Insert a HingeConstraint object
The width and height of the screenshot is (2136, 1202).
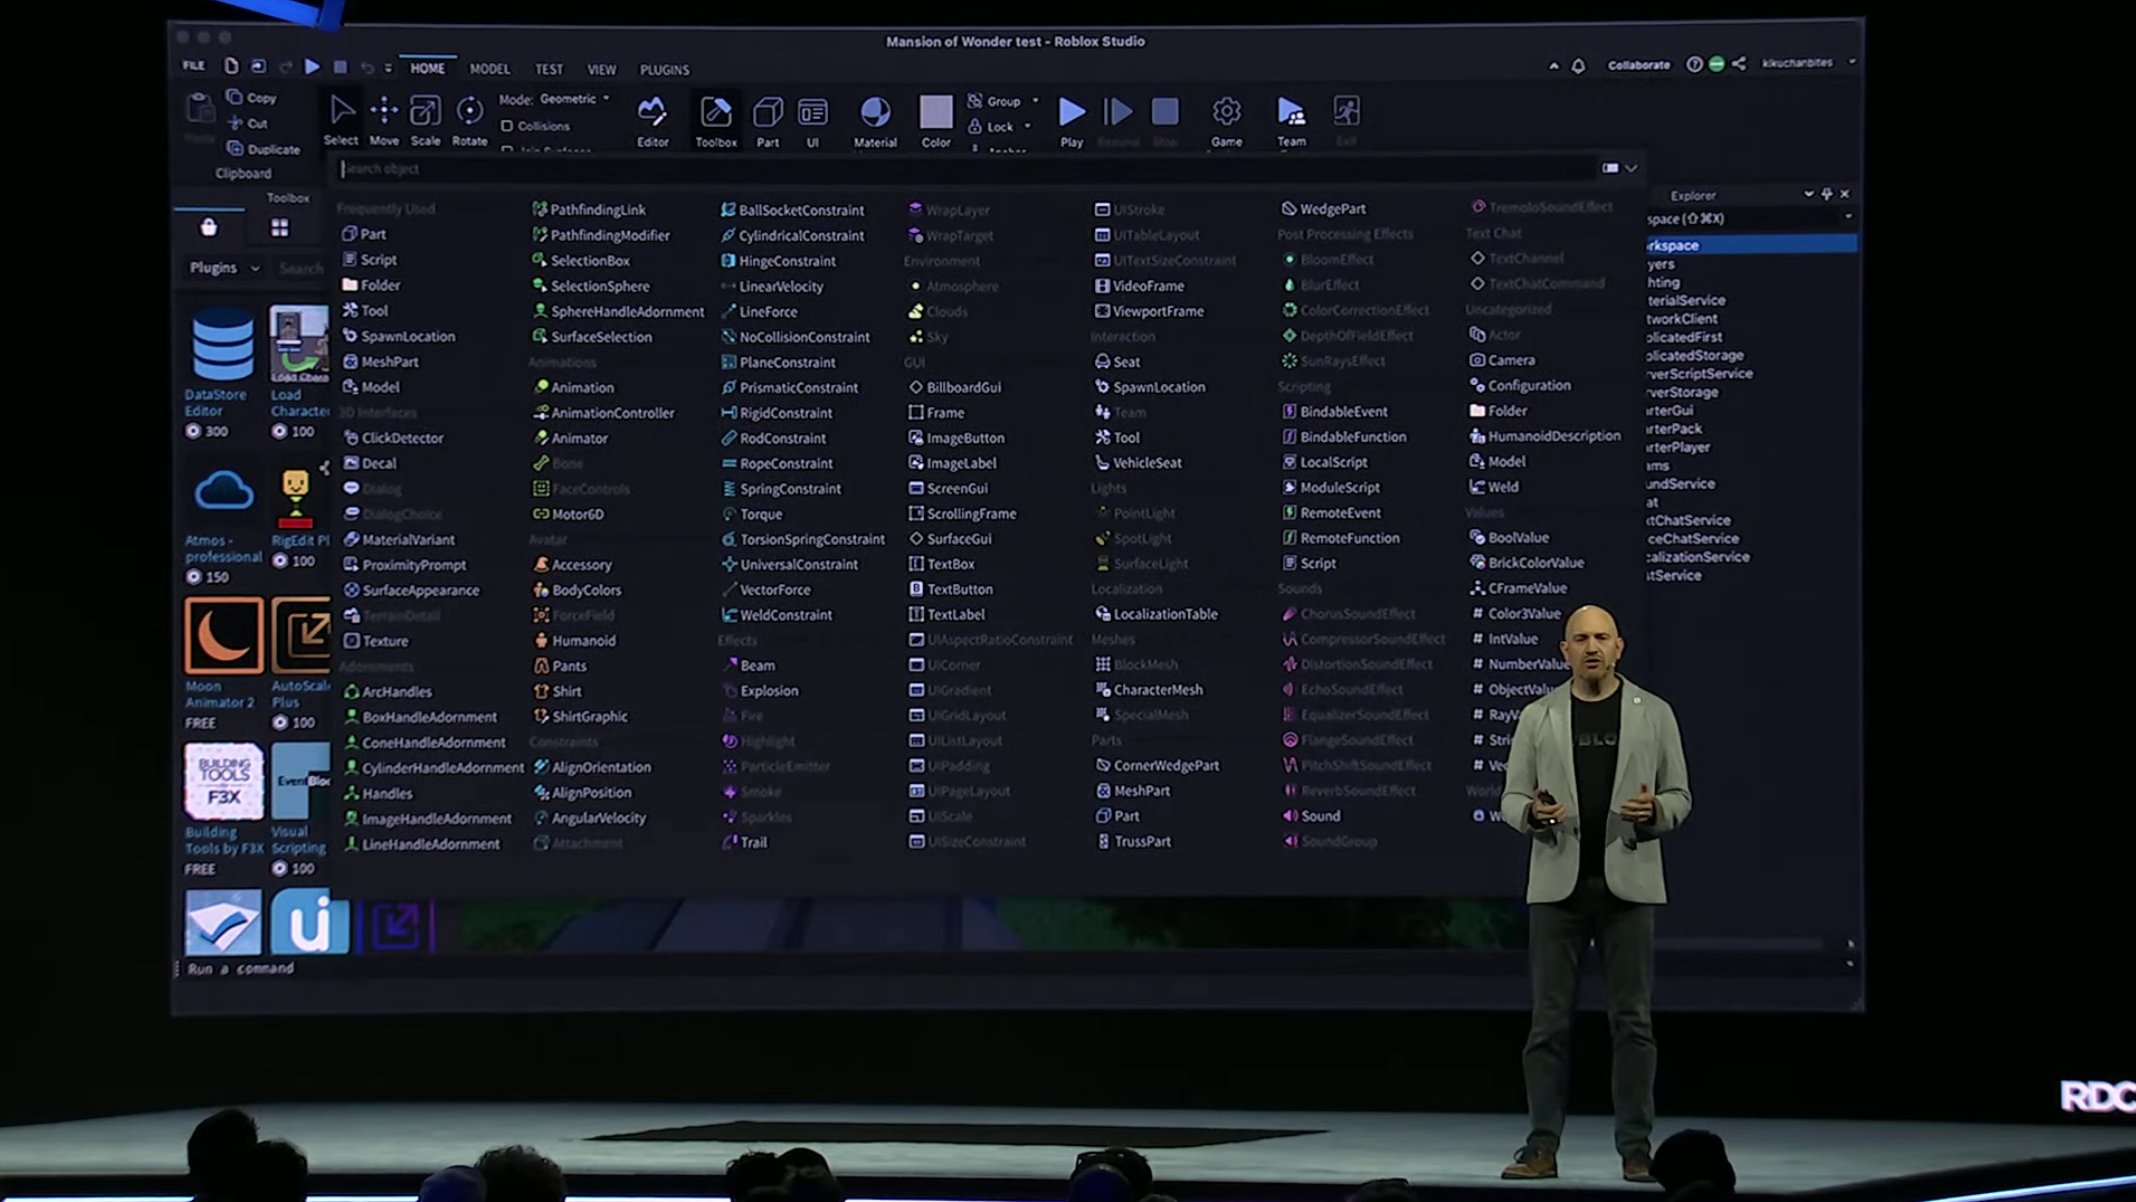click(777, 261)
